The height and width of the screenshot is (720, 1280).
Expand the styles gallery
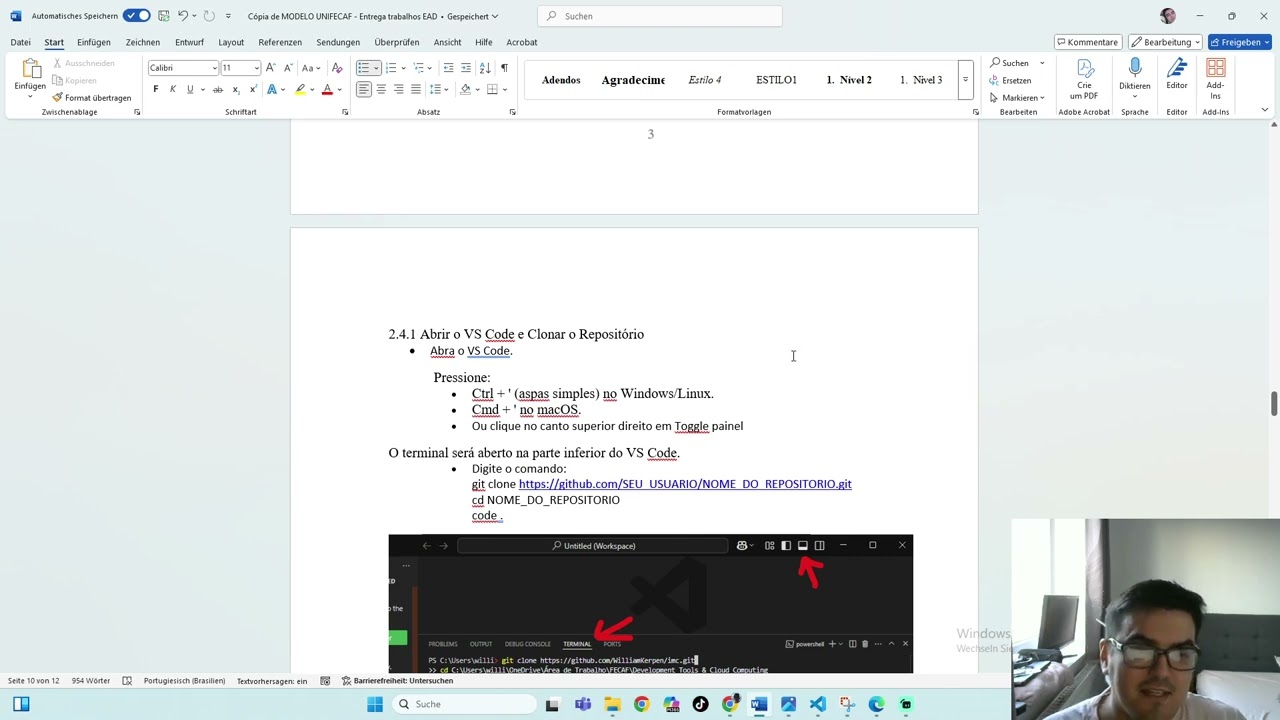965,80
